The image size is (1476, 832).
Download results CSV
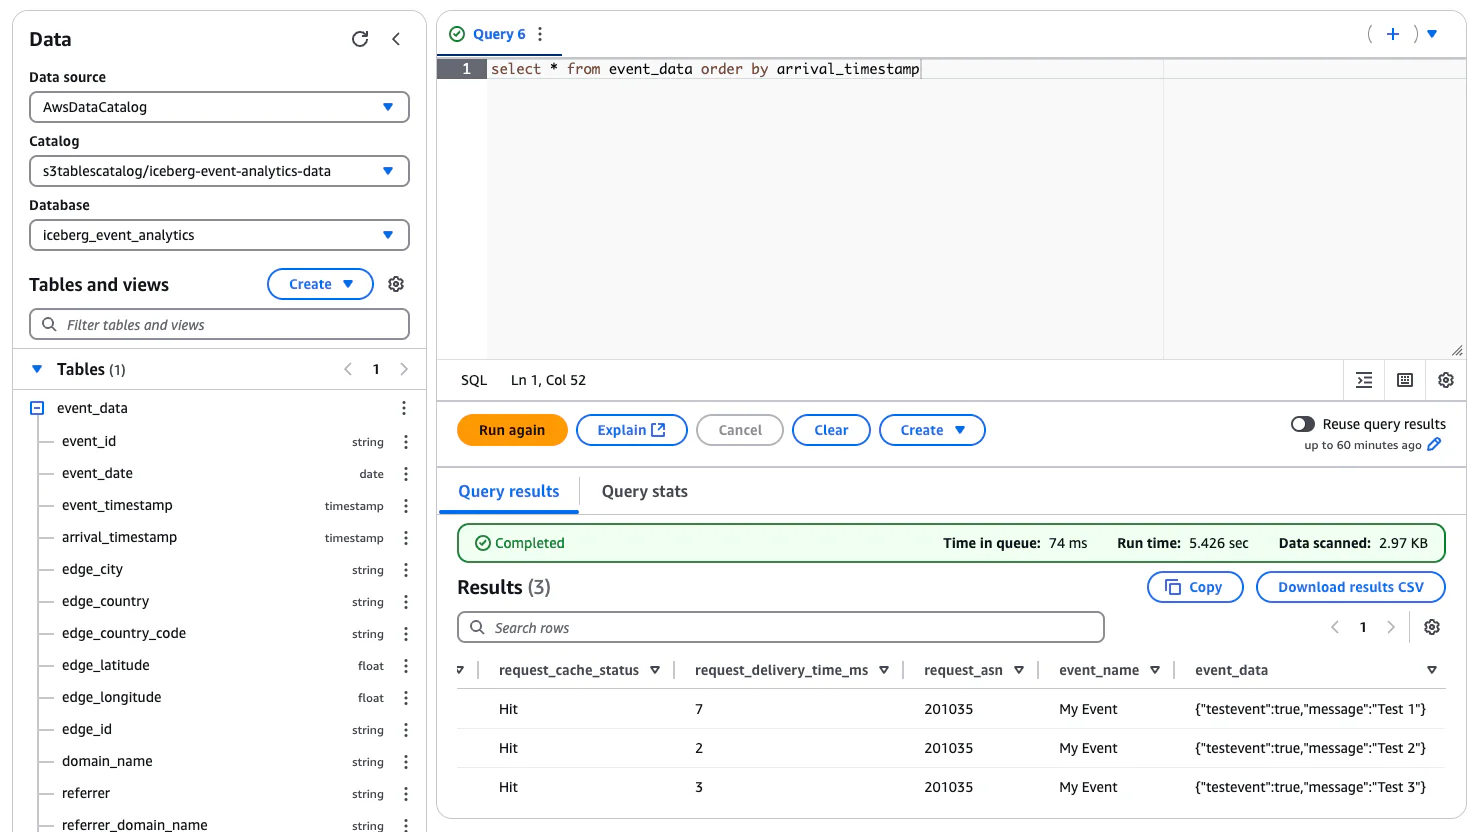[1350, 587]
